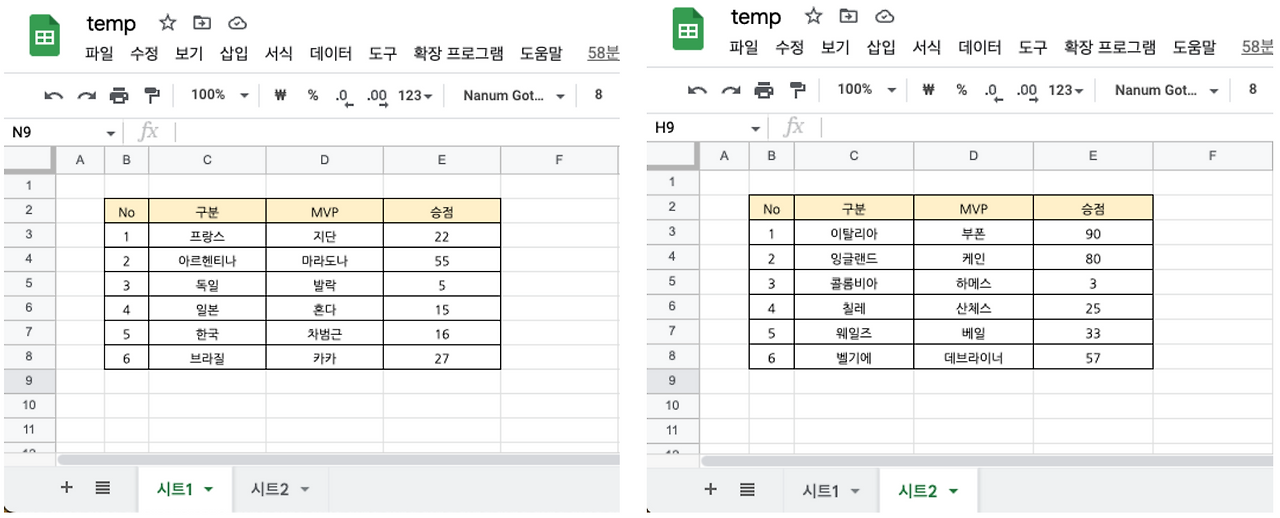
Task: Print the sheet from left window
Action: (x=119, y=96)
